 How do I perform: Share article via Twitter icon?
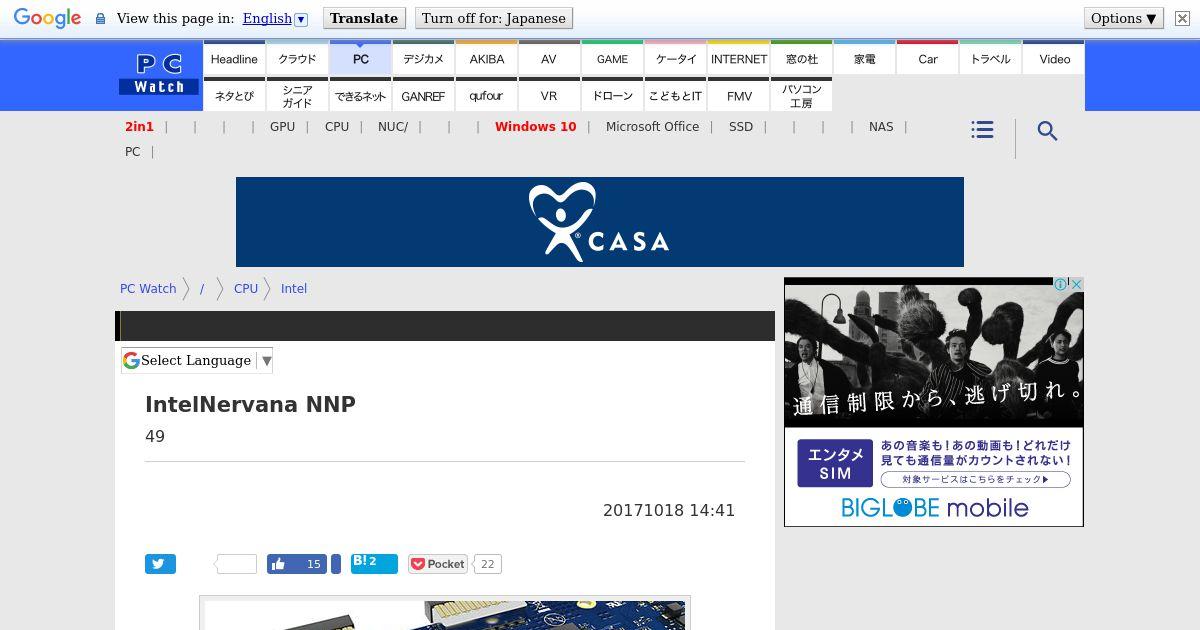[x=160, y=564]
